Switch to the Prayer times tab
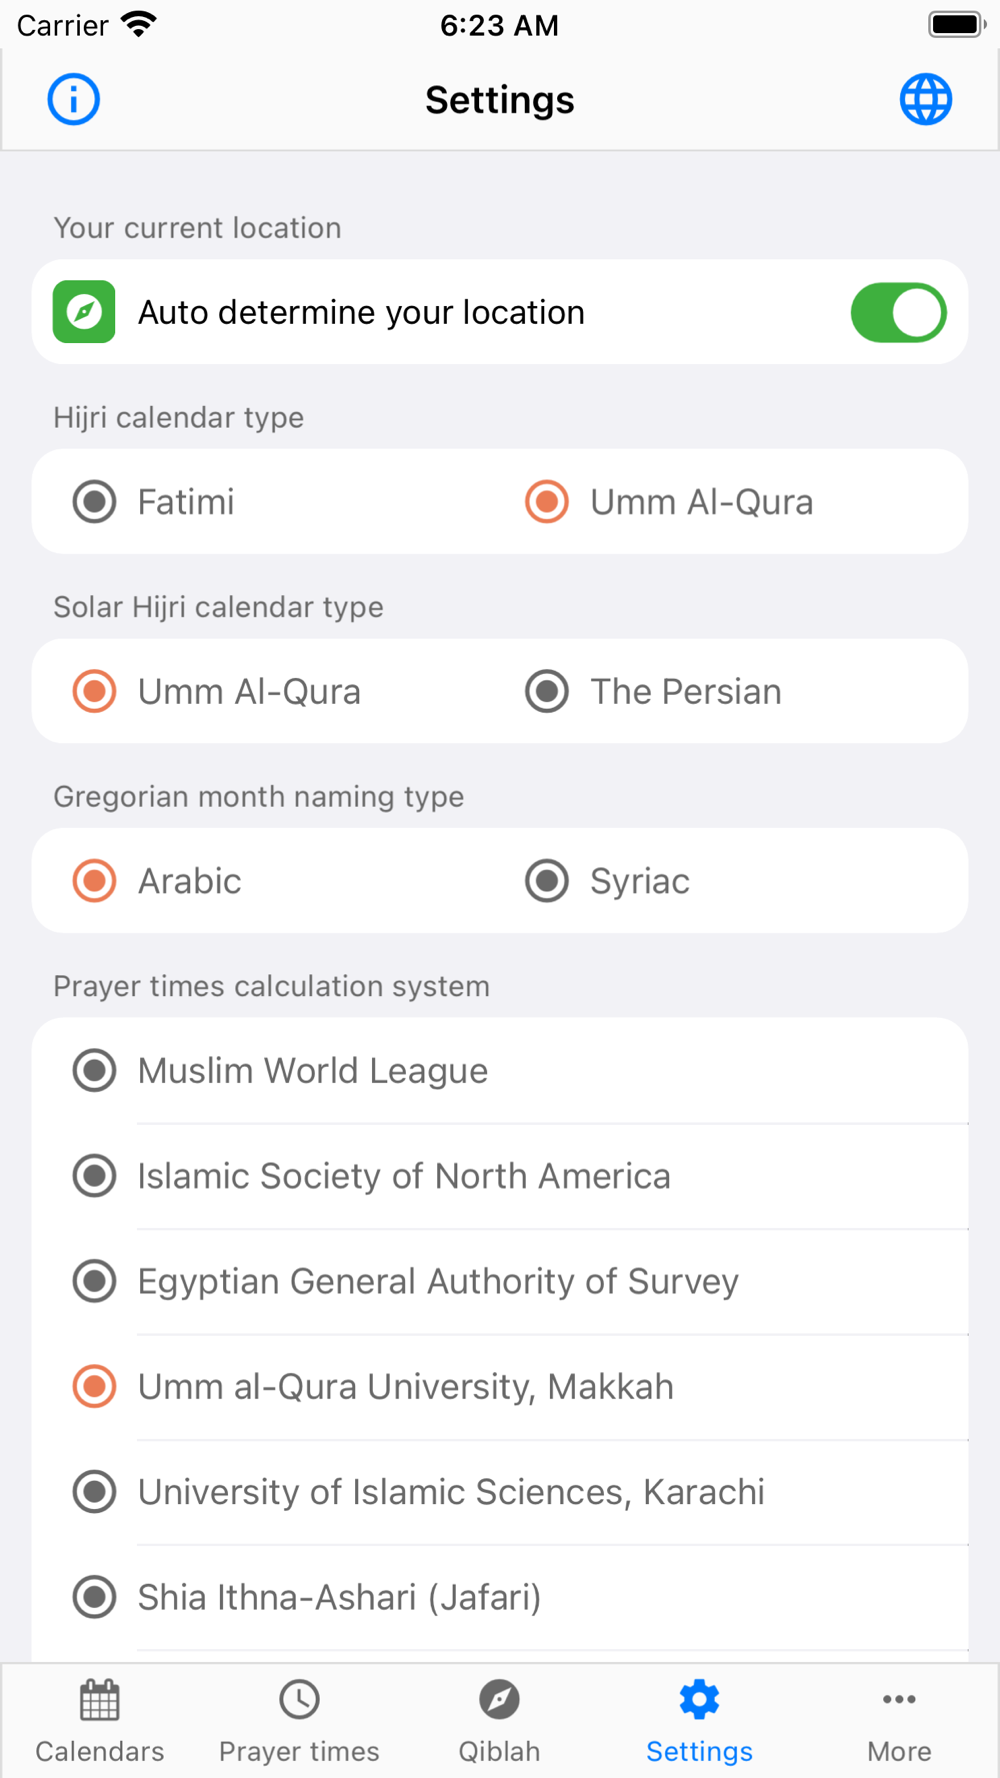Screen dimensions: 1000x1778 pos(299,1722)
